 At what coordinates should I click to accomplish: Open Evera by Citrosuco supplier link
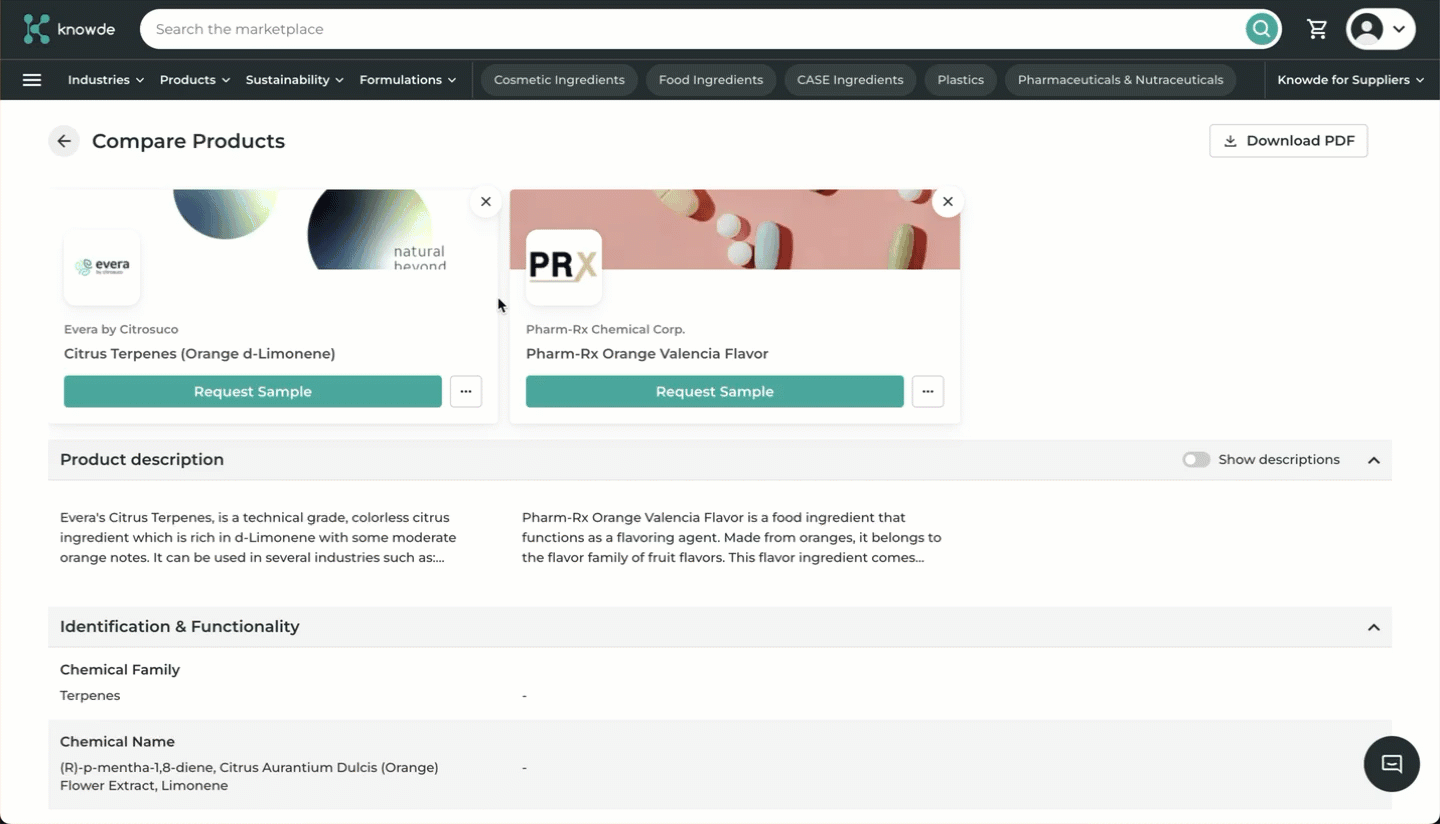pos(121,329)
